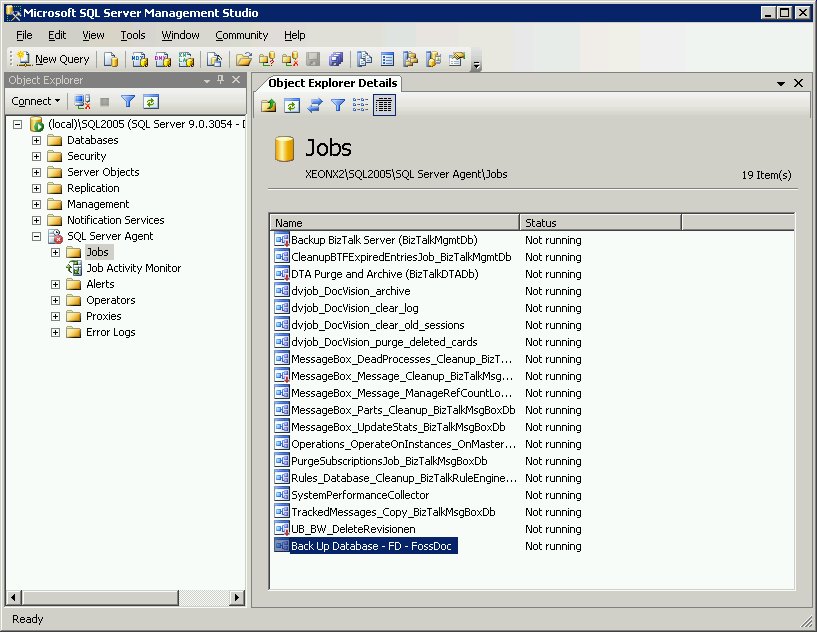Expand the Error Logs folder
This screenshot has width=817, height=632.
click(x=55, y=332)
